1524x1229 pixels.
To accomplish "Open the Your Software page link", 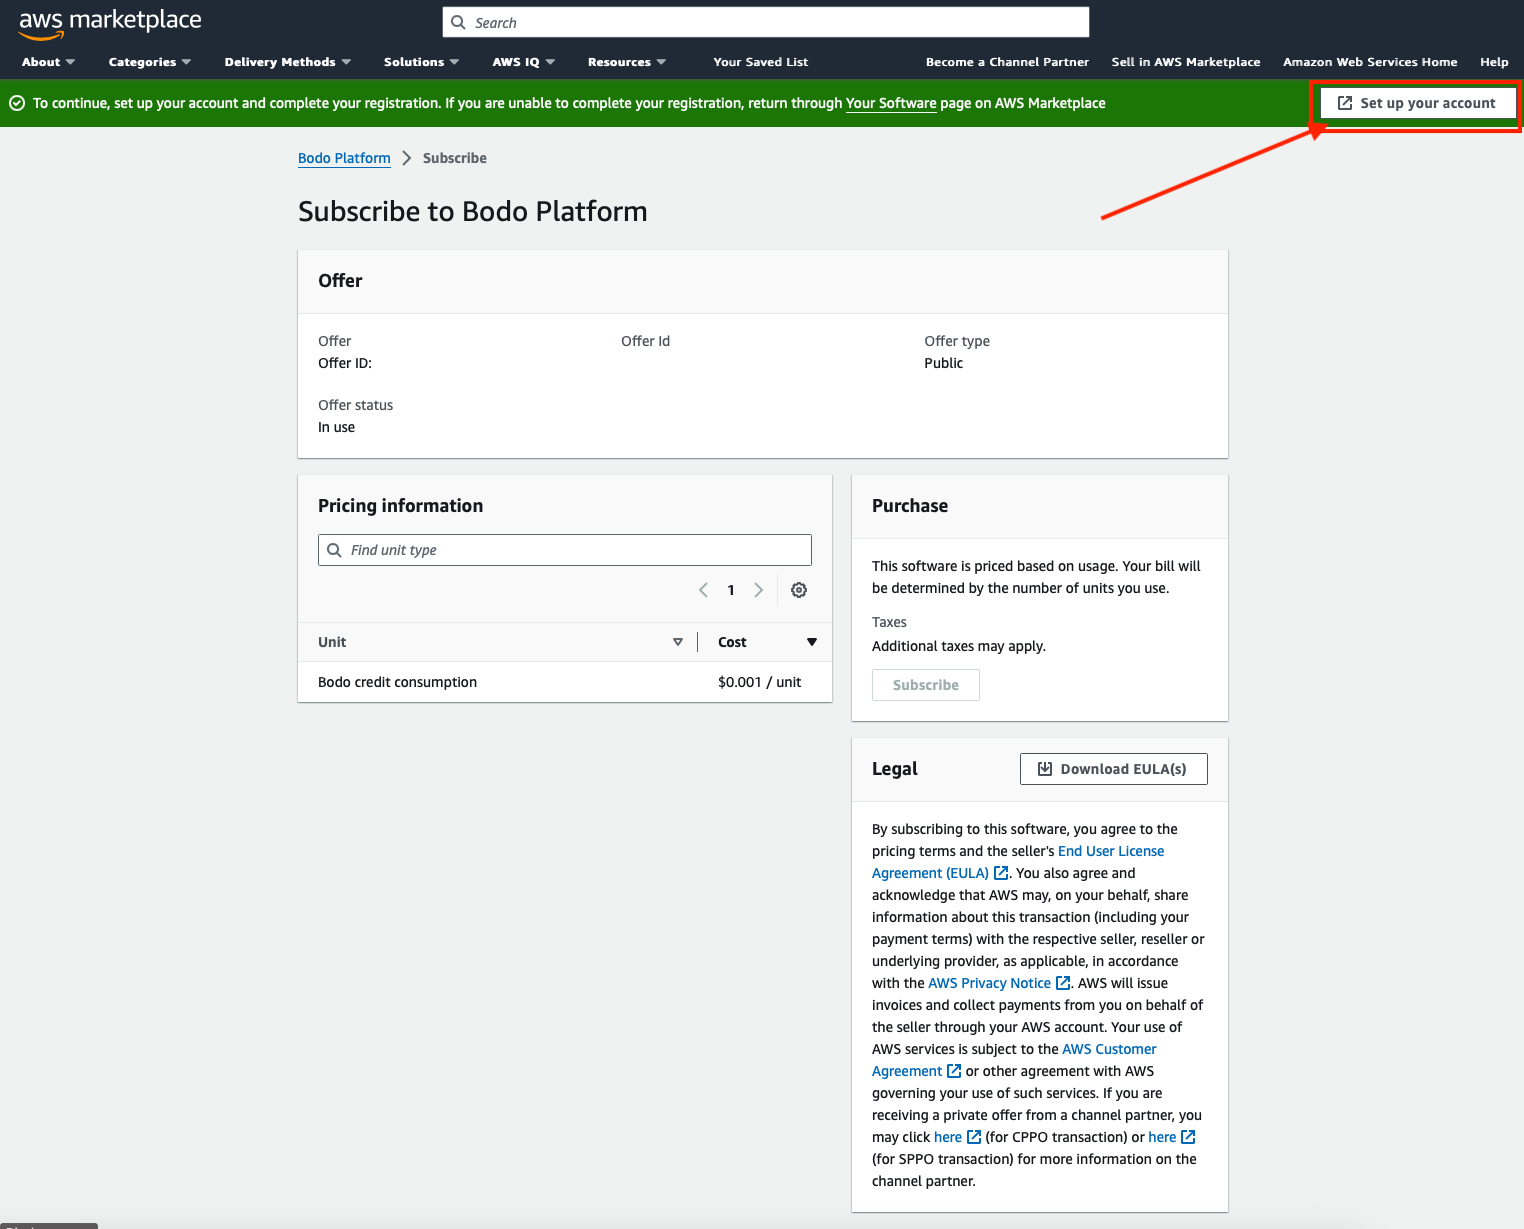I will [890, 103].
